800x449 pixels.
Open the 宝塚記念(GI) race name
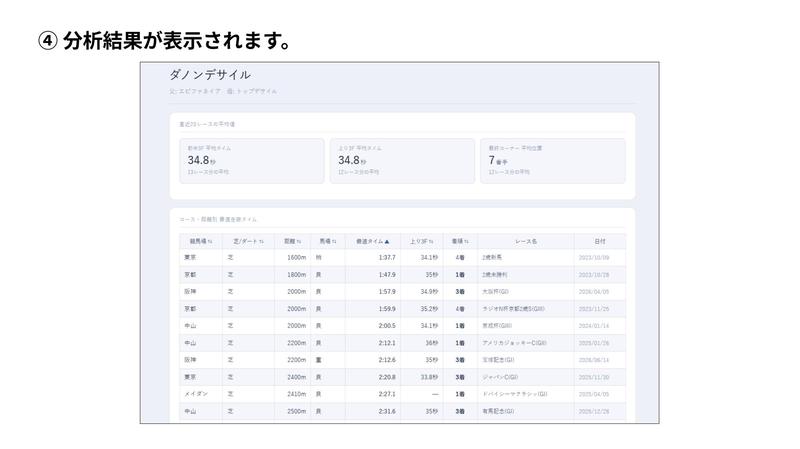pos(498,360)
